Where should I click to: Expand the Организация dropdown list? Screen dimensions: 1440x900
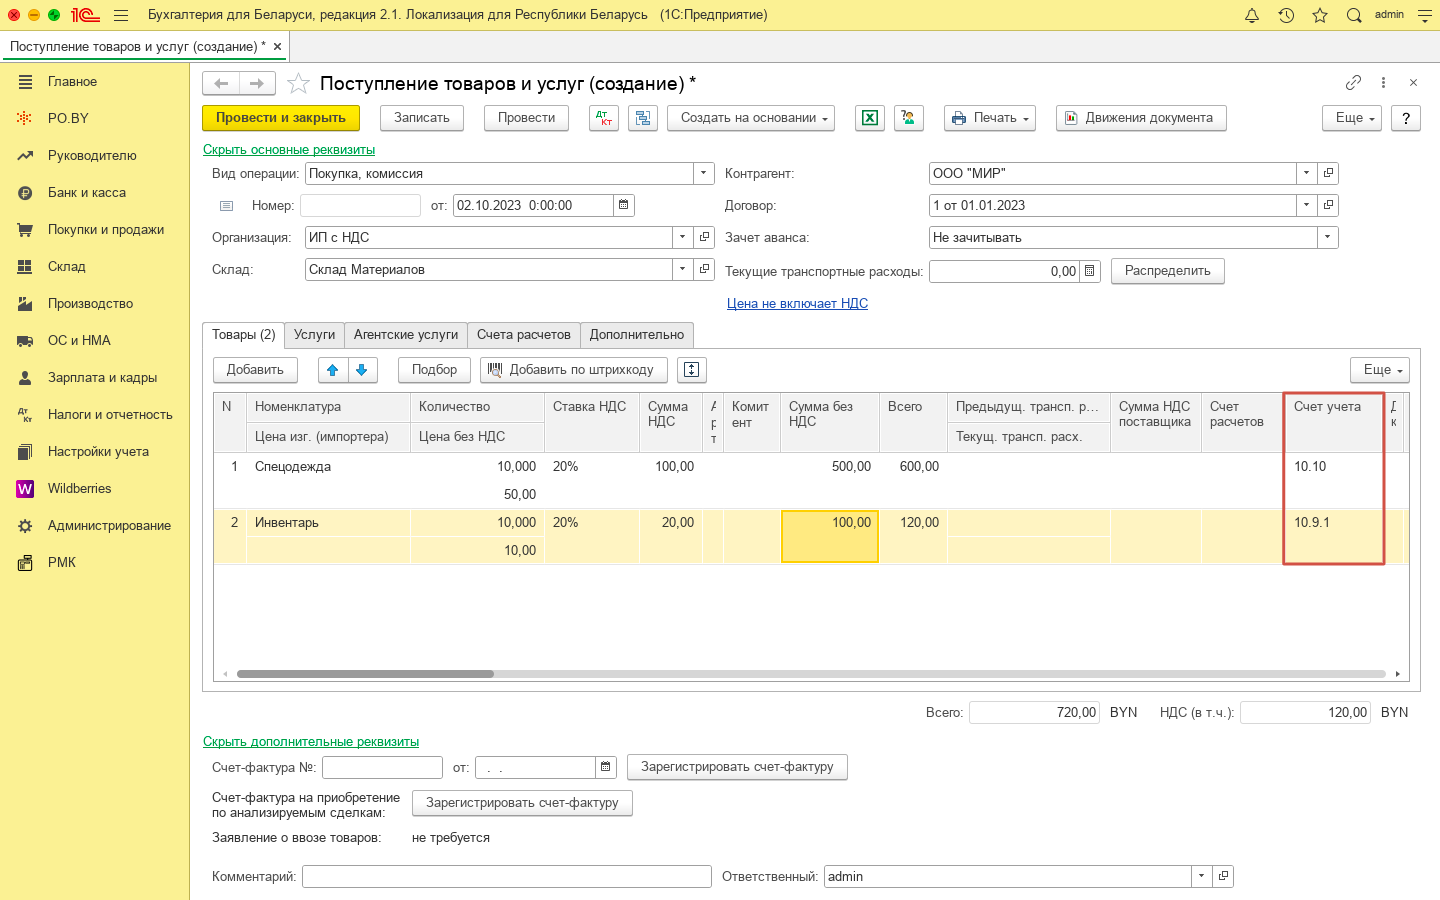coord(683,237)
